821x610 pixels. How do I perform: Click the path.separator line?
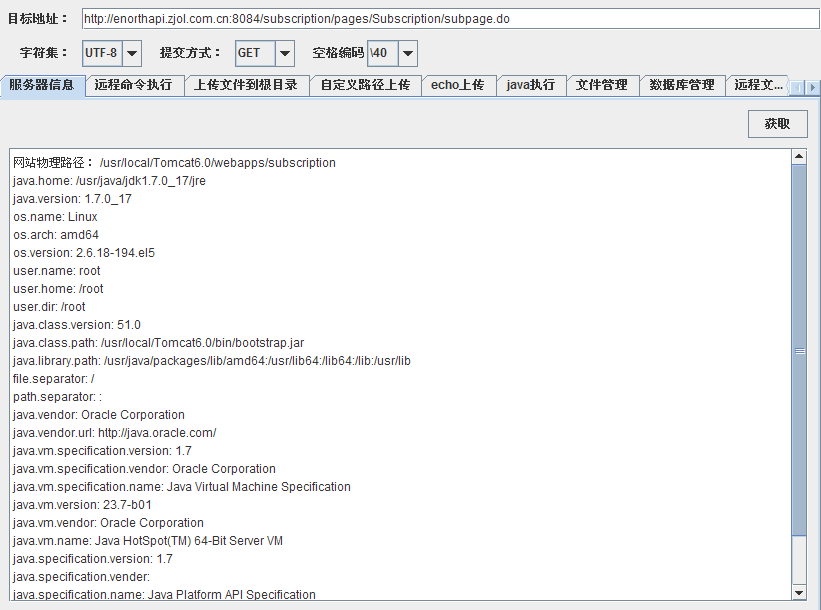coord(58,397)
